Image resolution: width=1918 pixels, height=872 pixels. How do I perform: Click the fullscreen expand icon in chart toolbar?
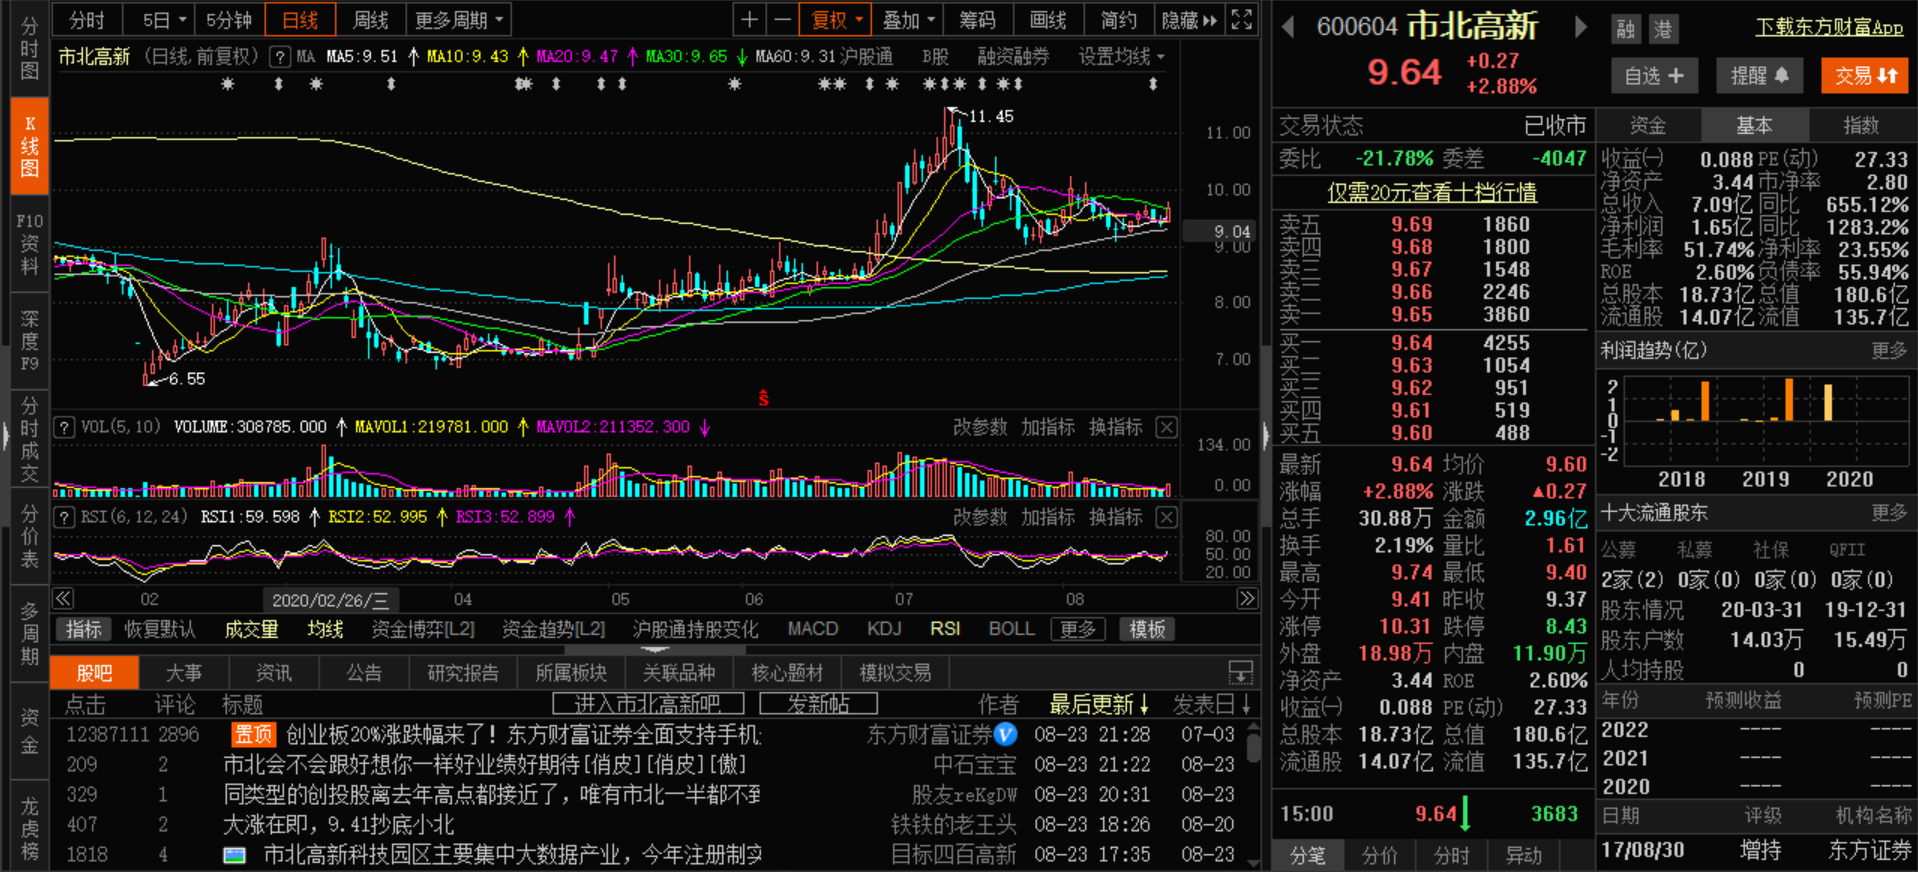[1241, 19]
